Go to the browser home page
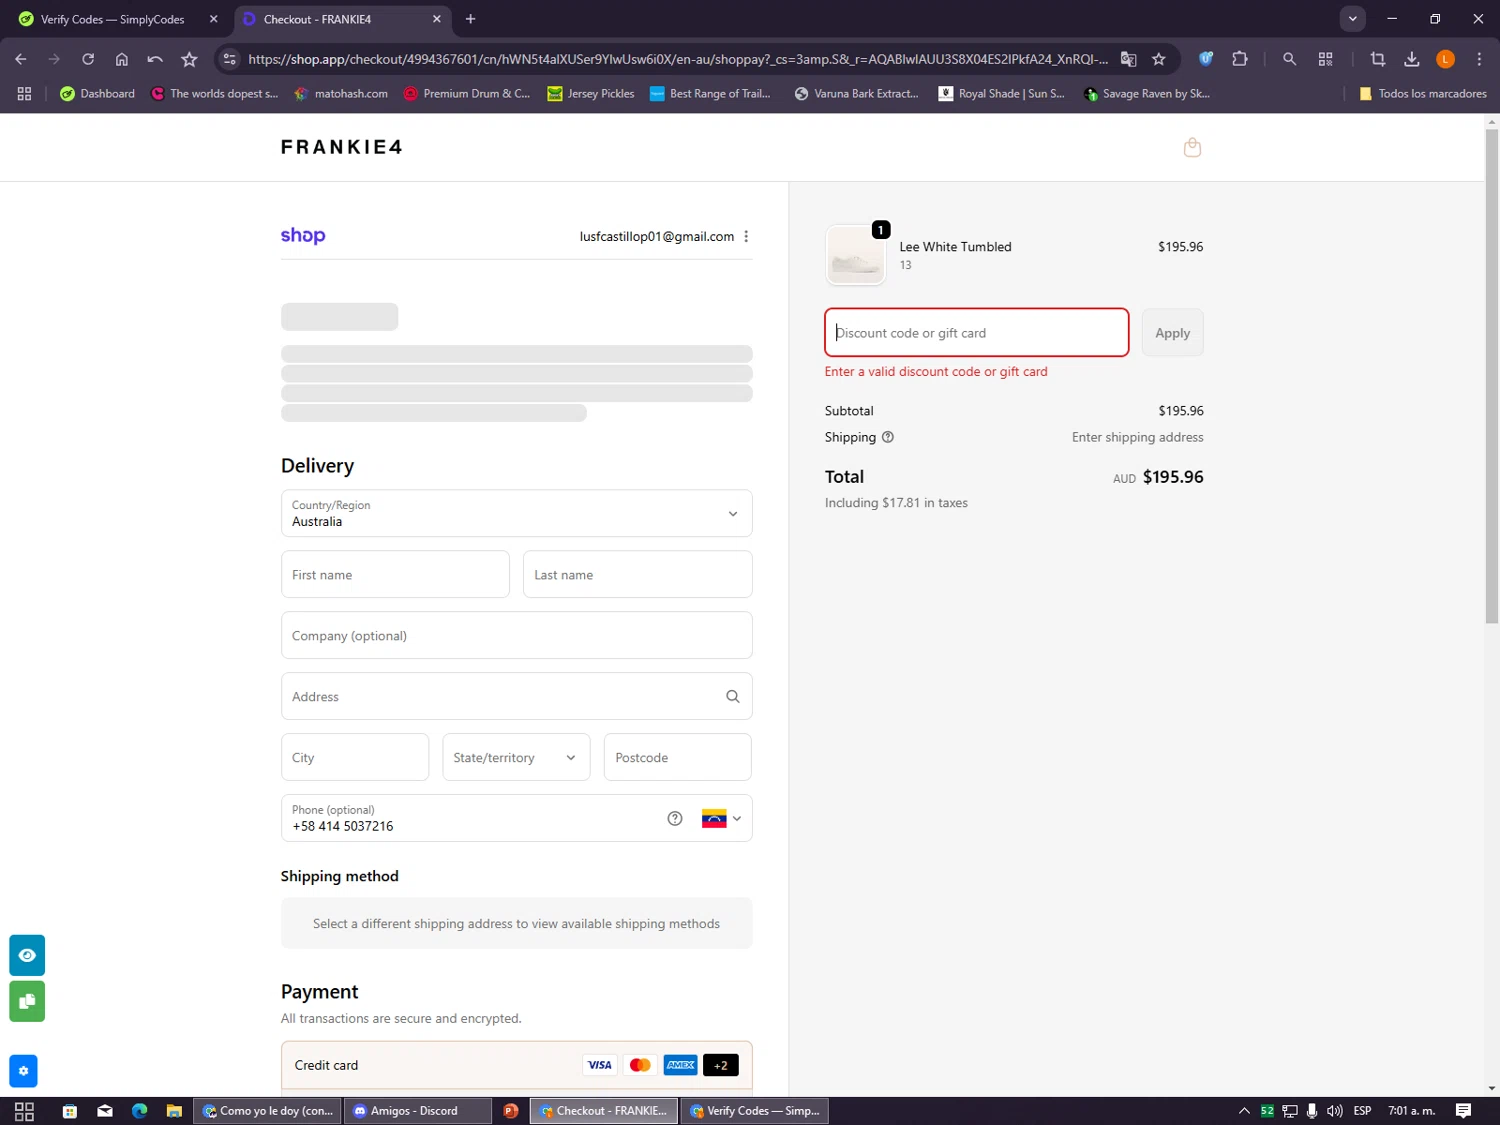This screenshot has width=1500, height=1125. (x=122, y=59)
